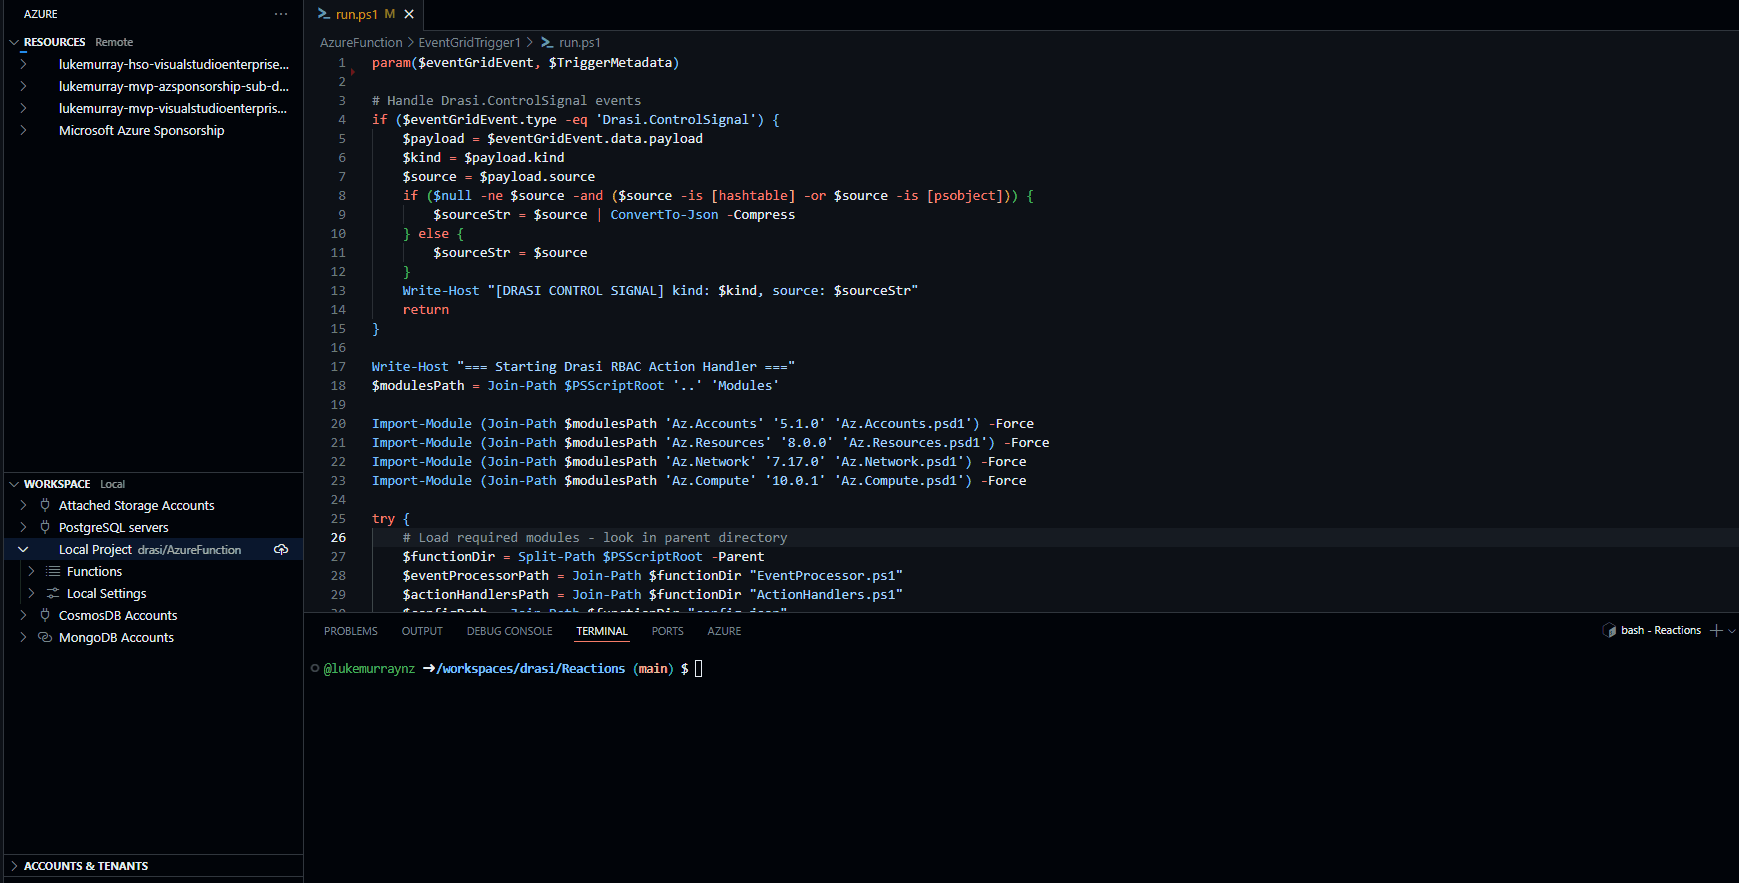1739x883 pixels.
Task: Click the "EventProcessor.ps1" string on line 28
Action: [826, 575]
